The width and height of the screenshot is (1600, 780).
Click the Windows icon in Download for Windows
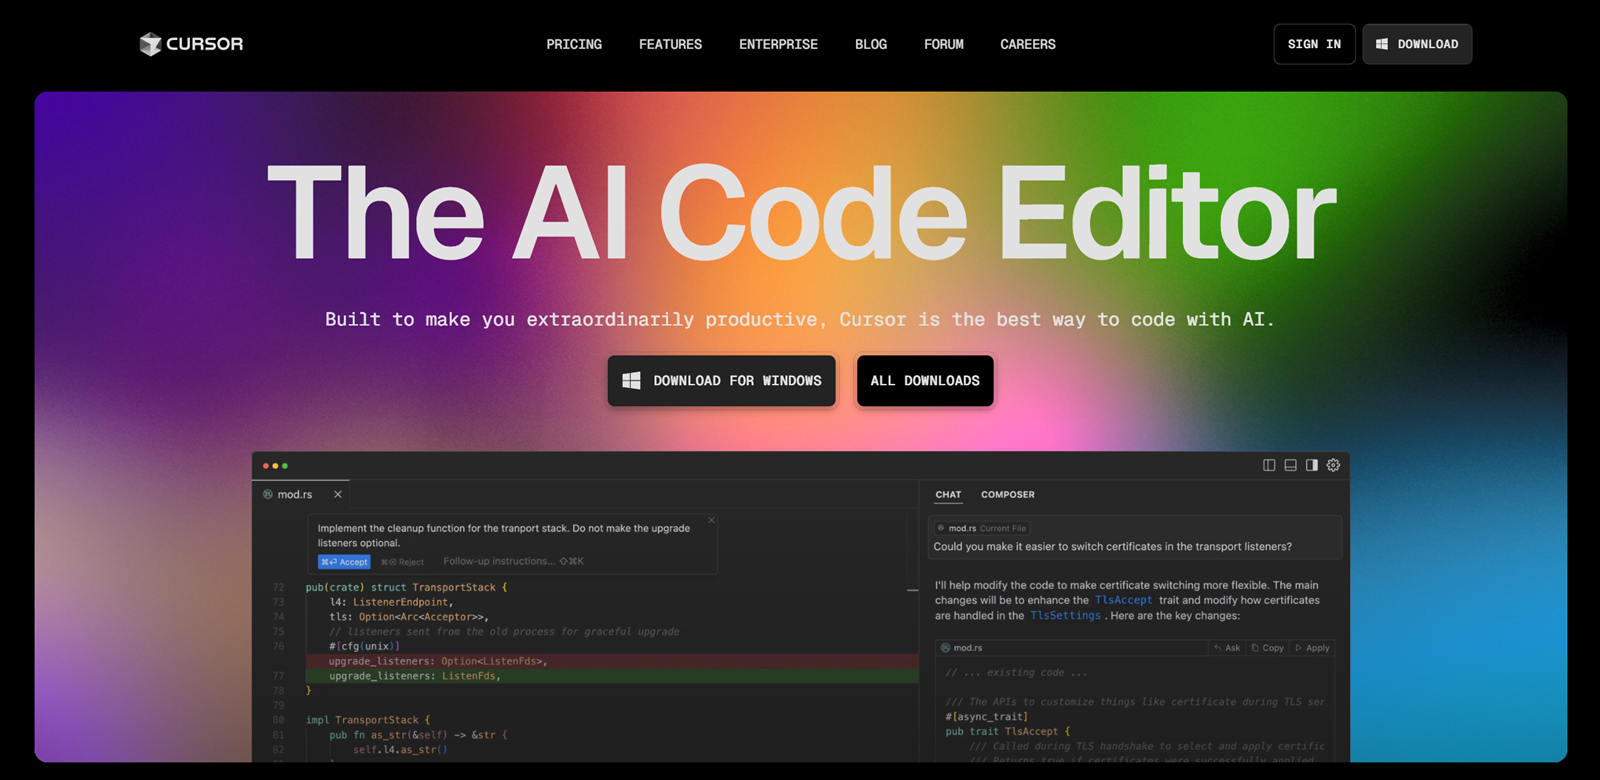tap(631, 381)
